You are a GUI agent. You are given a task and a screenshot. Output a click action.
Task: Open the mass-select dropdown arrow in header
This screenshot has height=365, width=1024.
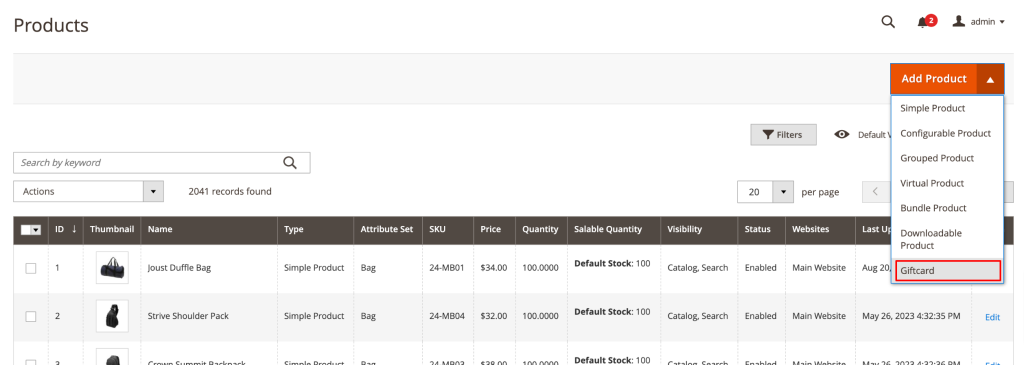(36, 230)
